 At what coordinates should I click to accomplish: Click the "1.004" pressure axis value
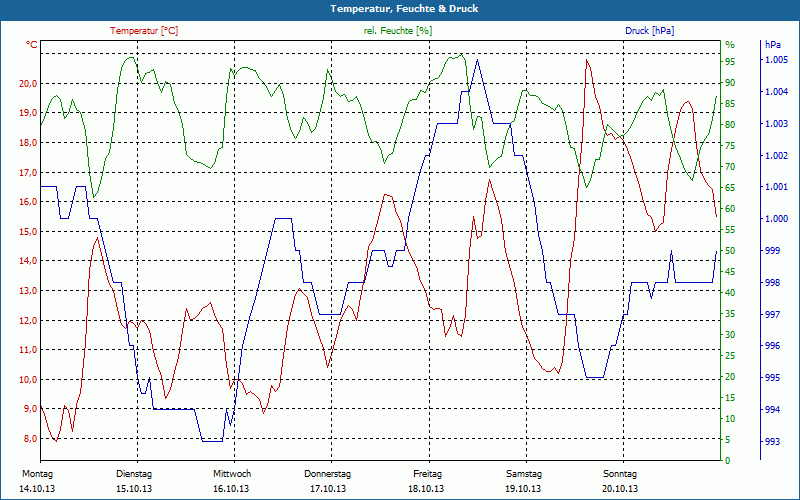777,92
